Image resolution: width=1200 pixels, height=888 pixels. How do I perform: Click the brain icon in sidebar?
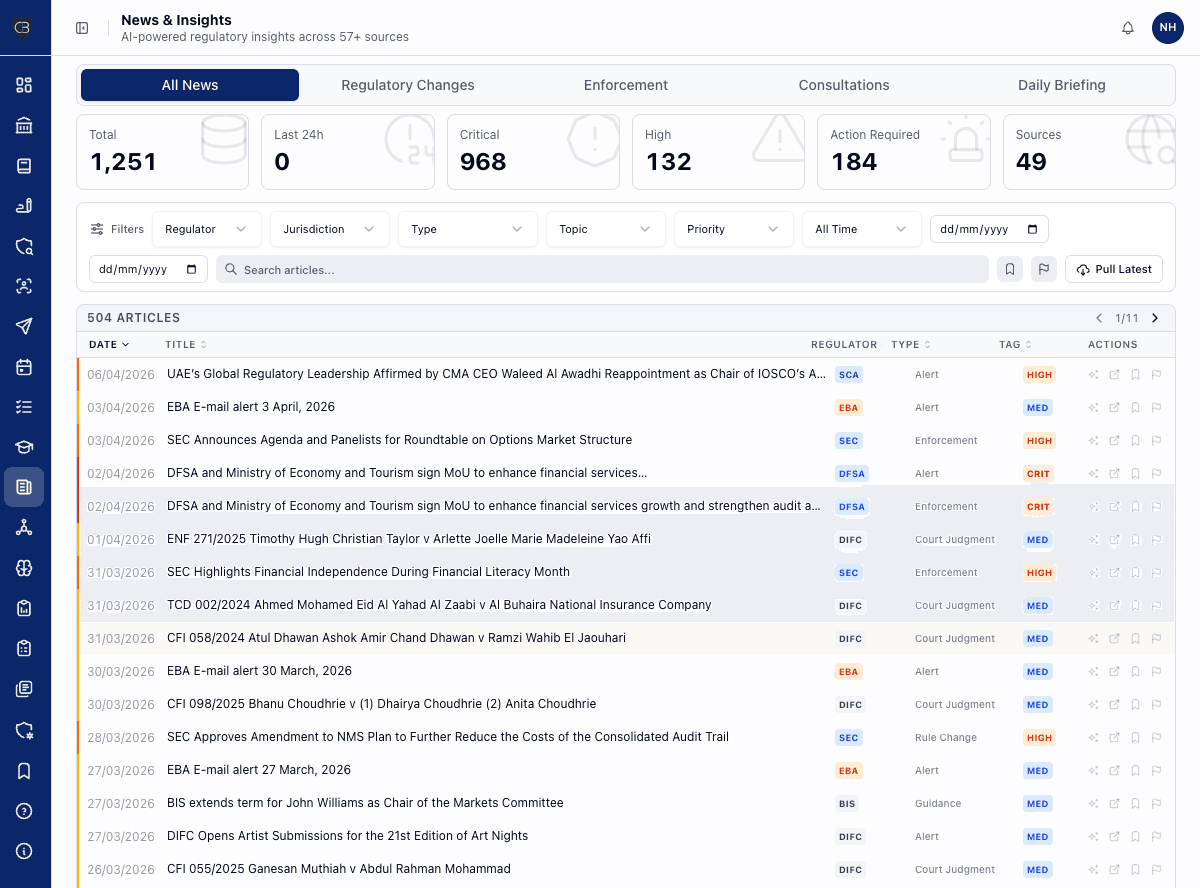pos(25,568)
